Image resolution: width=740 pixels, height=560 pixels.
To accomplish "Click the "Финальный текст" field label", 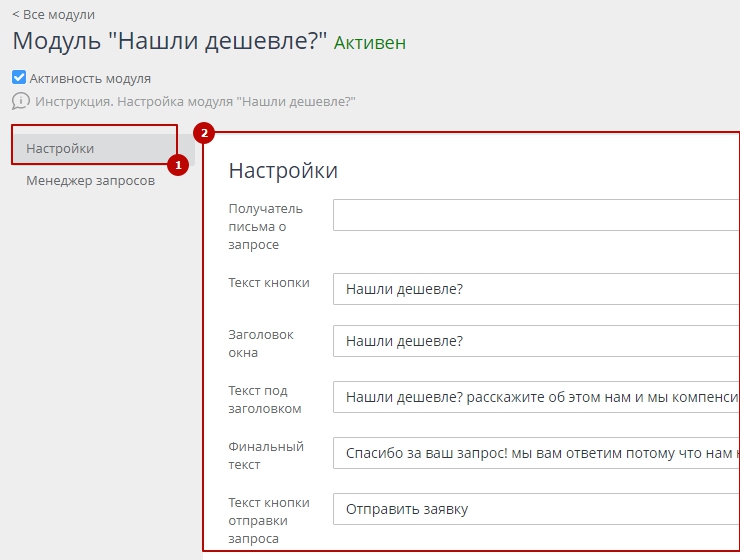I will (x=266, y=455).
